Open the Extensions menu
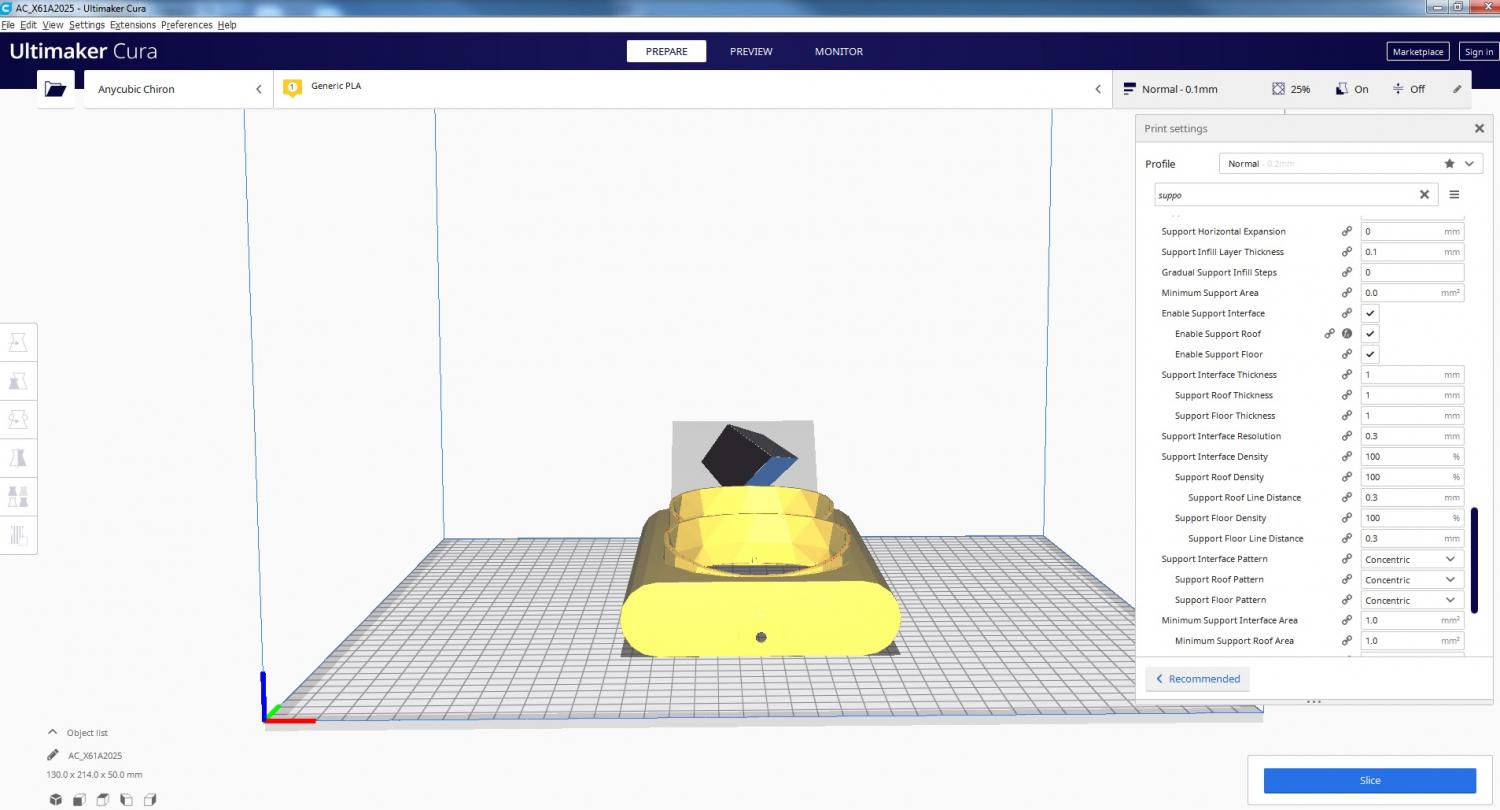 pos(133,25)
